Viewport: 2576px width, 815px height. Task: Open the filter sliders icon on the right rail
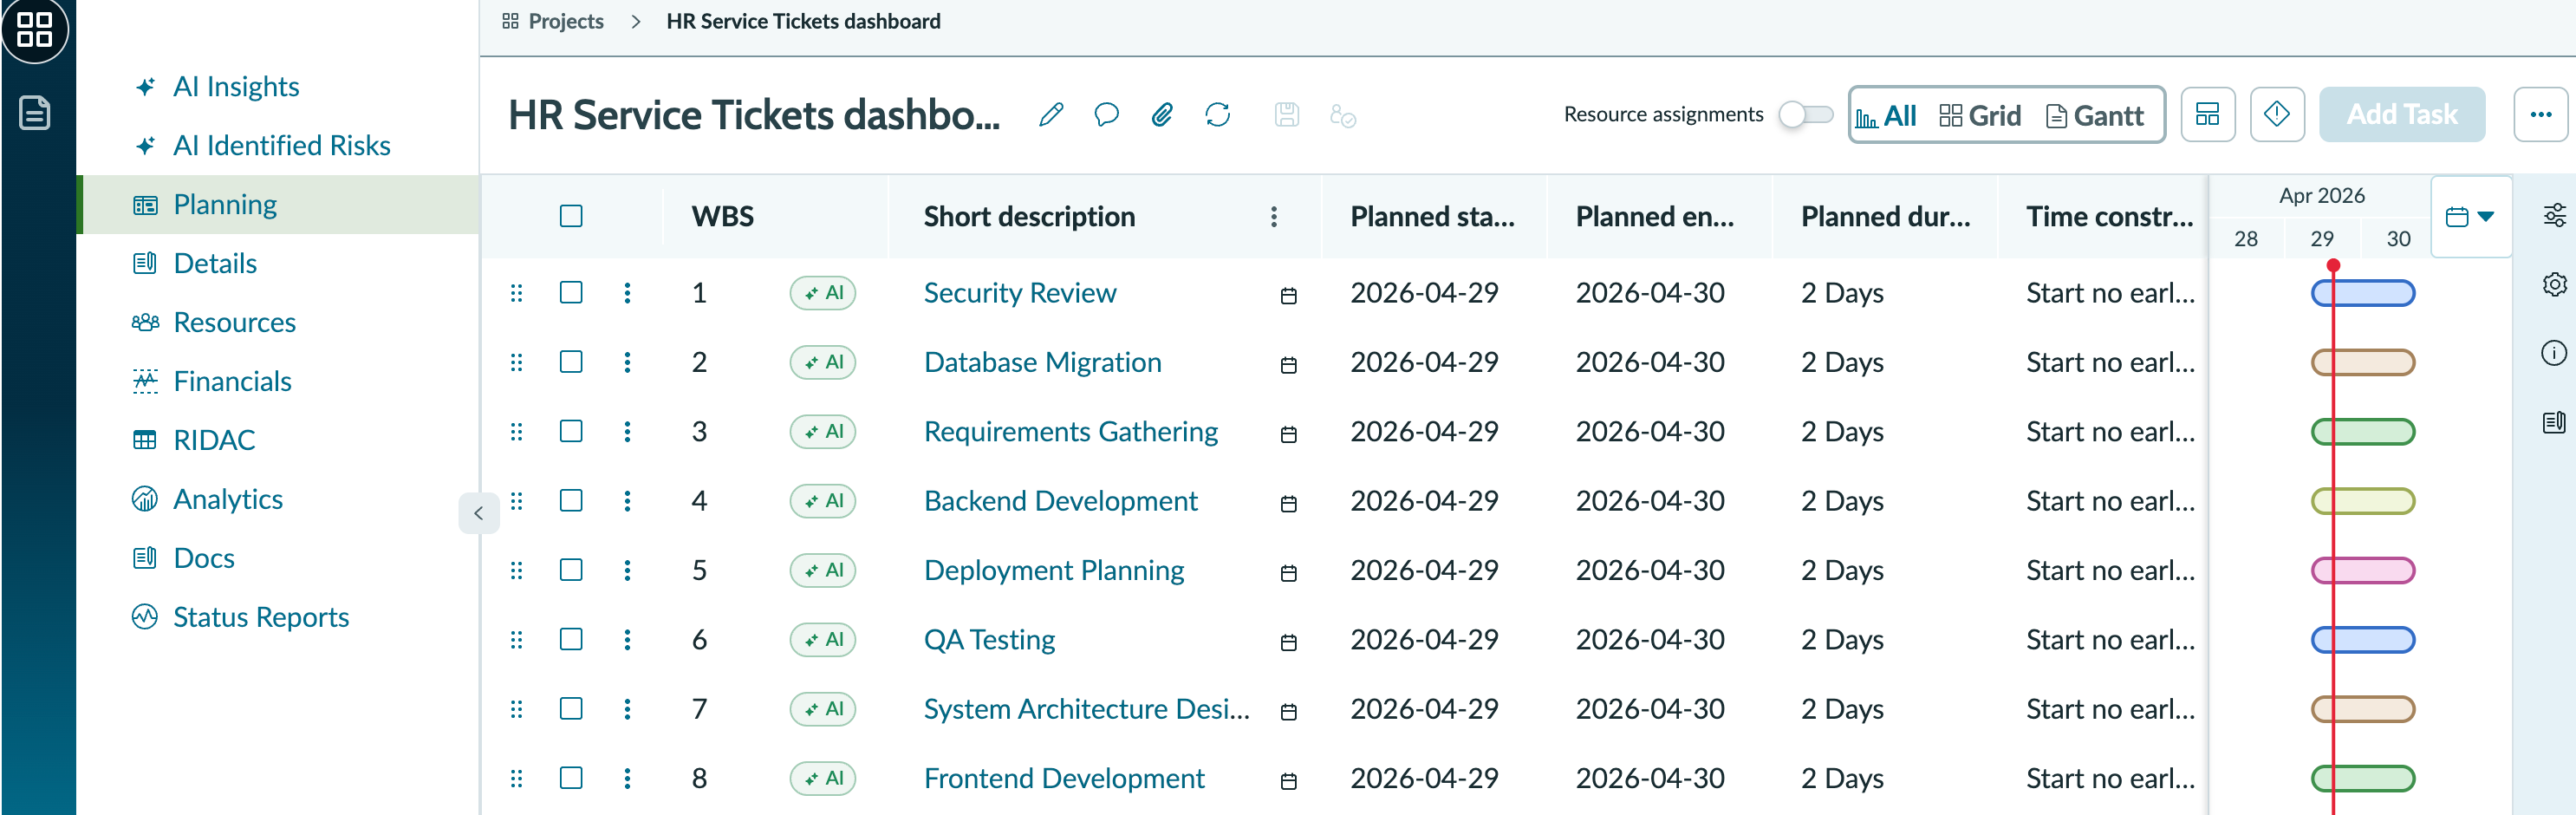pyautogui.click(x=2554, y=215)
